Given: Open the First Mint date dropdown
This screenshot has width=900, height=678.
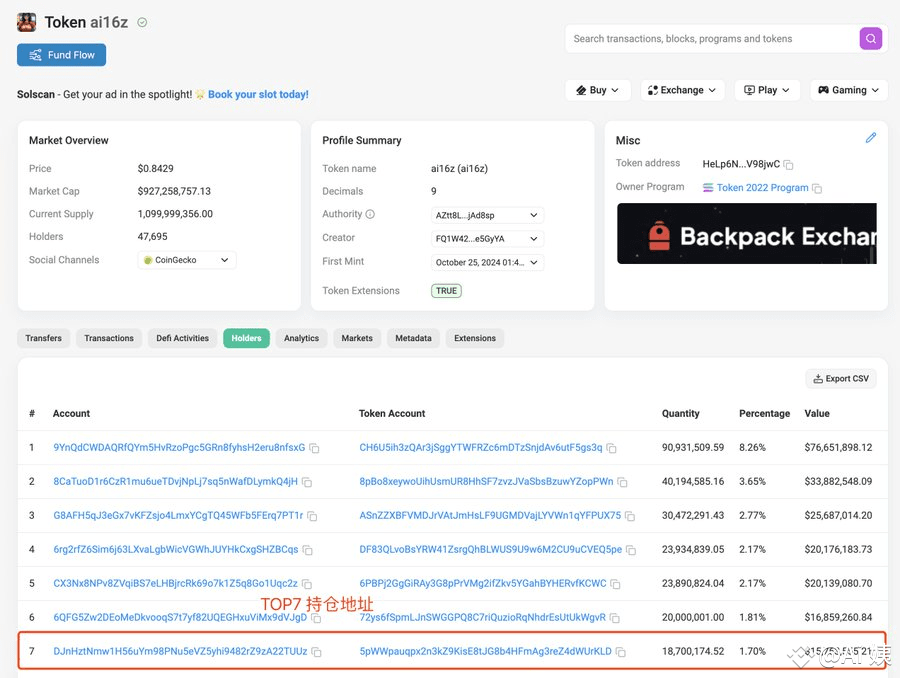Looking at the screenshot, I should point(487,264).
